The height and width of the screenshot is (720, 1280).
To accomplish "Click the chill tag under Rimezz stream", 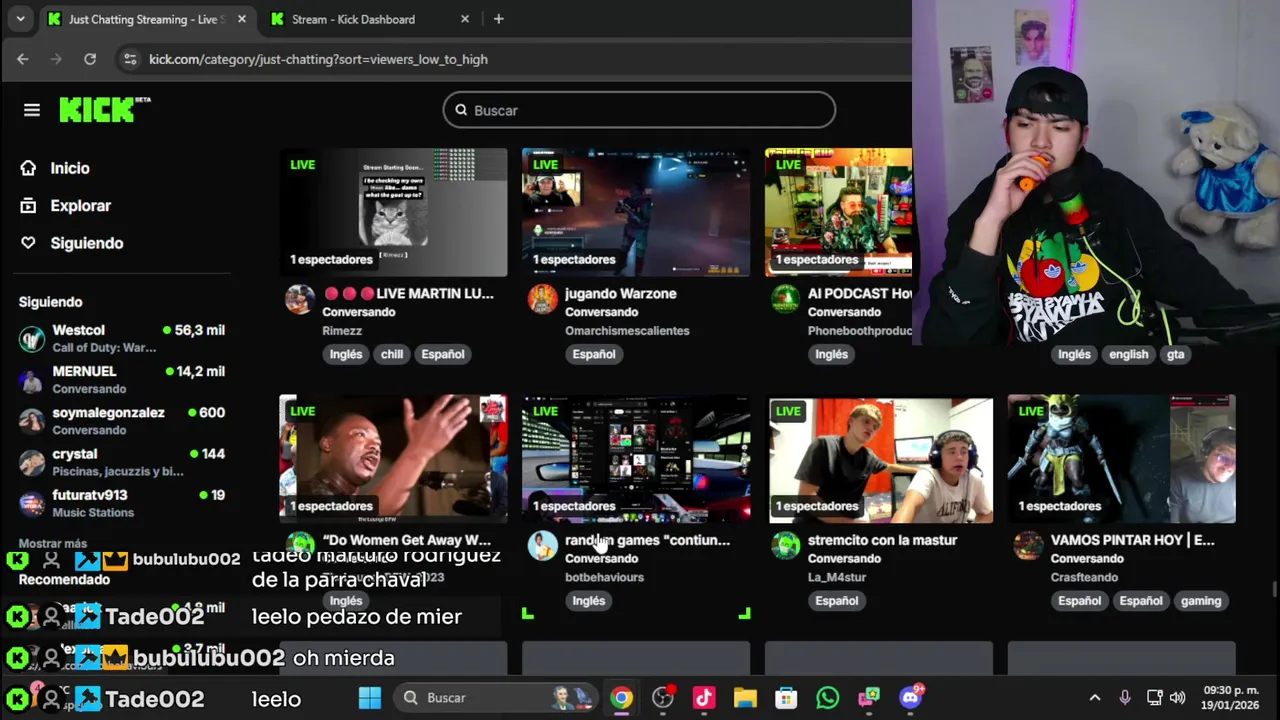I will [x=392, y=354].
